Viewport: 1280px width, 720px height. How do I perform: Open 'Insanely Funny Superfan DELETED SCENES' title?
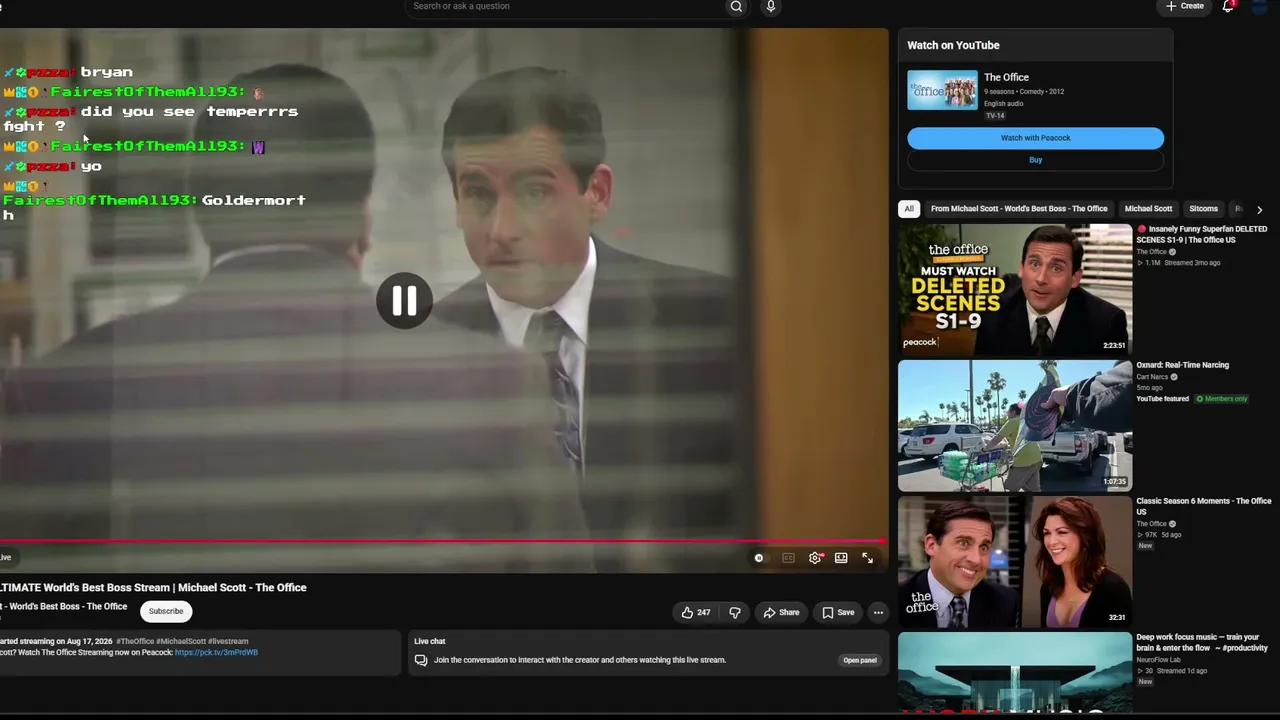click(x=1202, y=234)
